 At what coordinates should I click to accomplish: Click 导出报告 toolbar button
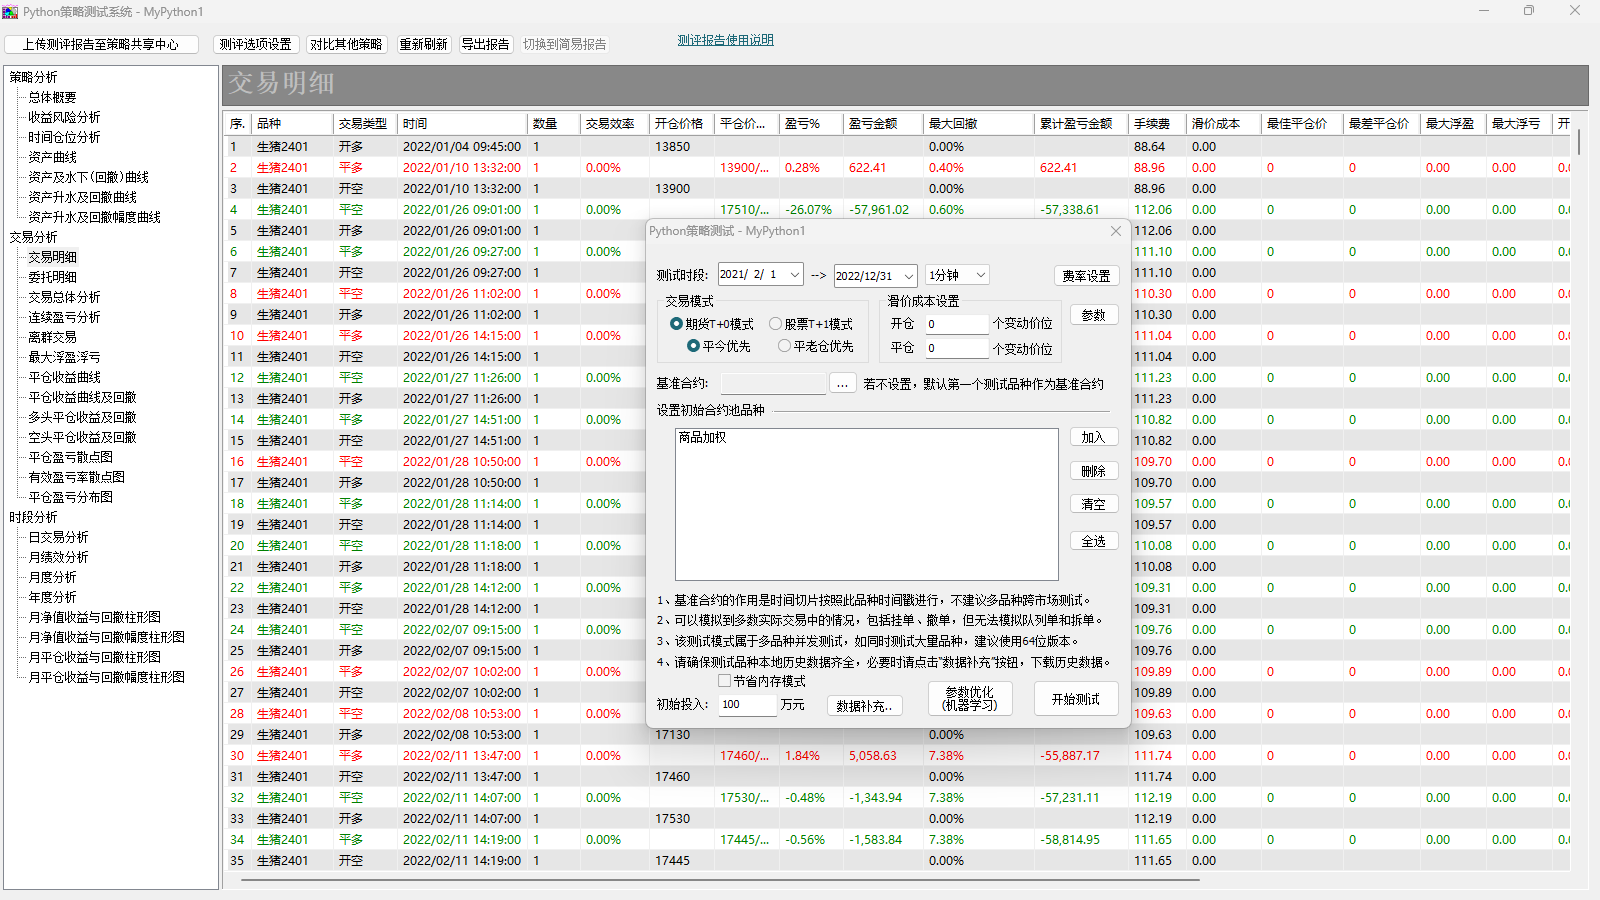click(x=485, y=44)
